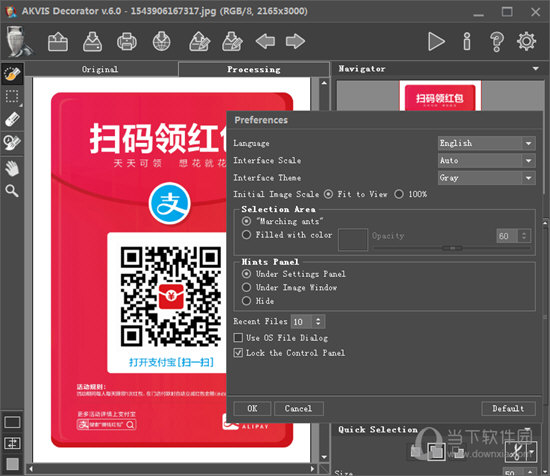Click the Recent Files number field
The image size is (550, 476).
point(302,322)
